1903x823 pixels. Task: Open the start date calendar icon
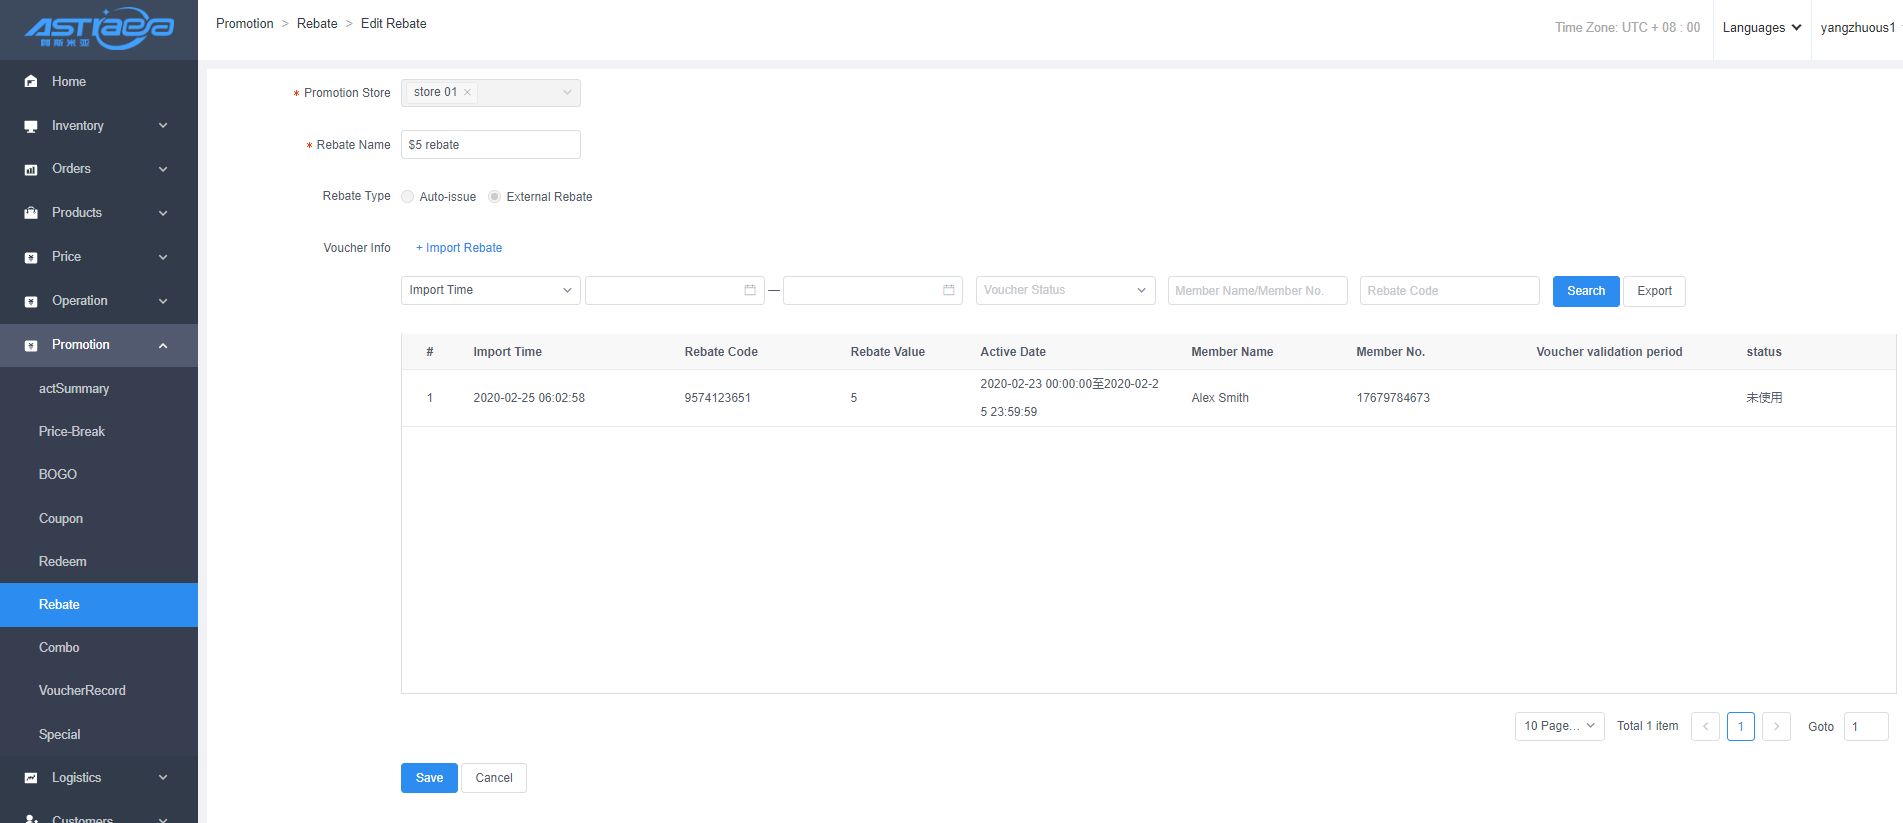(750, 290)
